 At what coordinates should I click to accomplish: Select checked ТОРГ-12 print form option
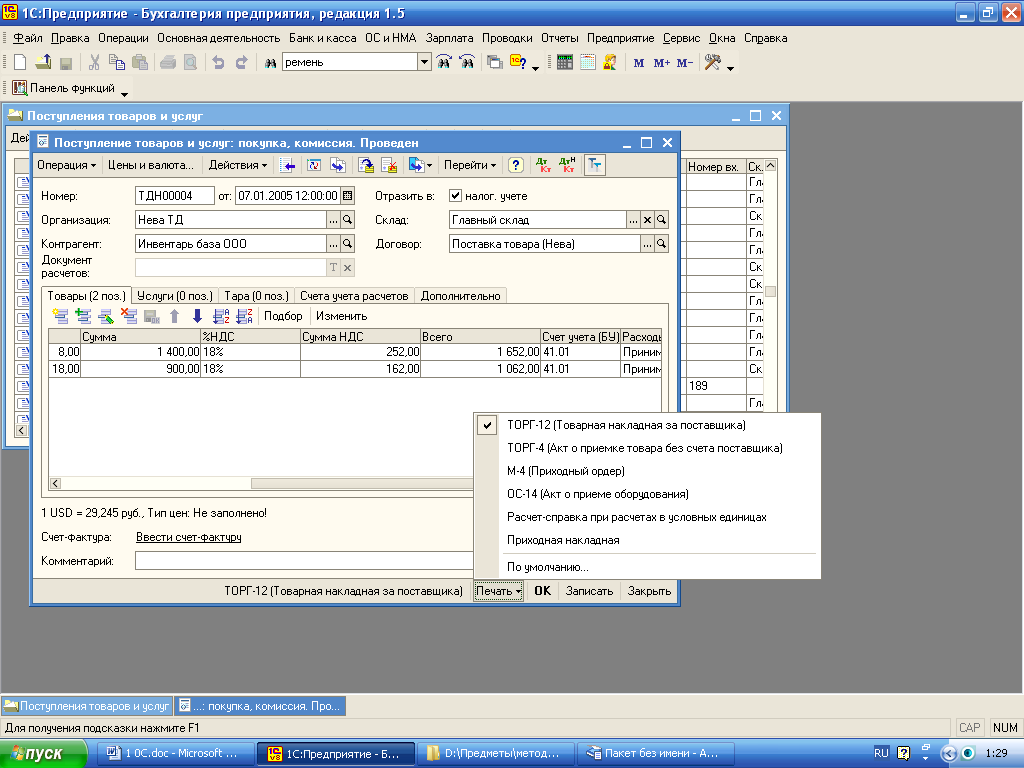(x=626, y=425)
